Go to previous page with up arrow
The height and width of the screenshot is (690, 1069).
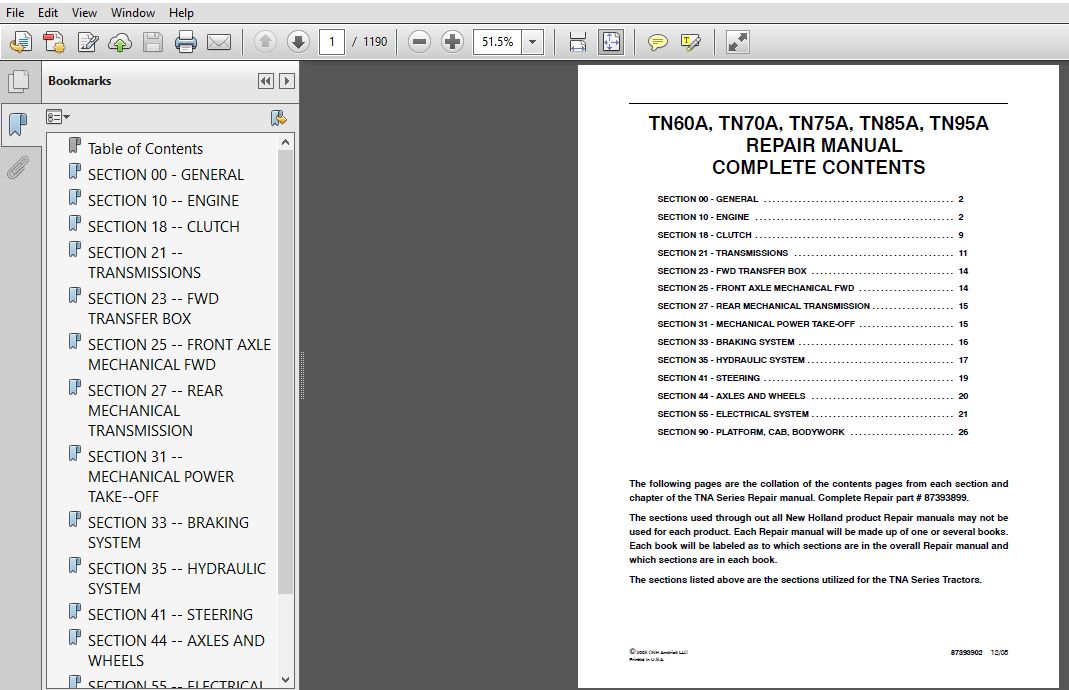tap(265, 42)
